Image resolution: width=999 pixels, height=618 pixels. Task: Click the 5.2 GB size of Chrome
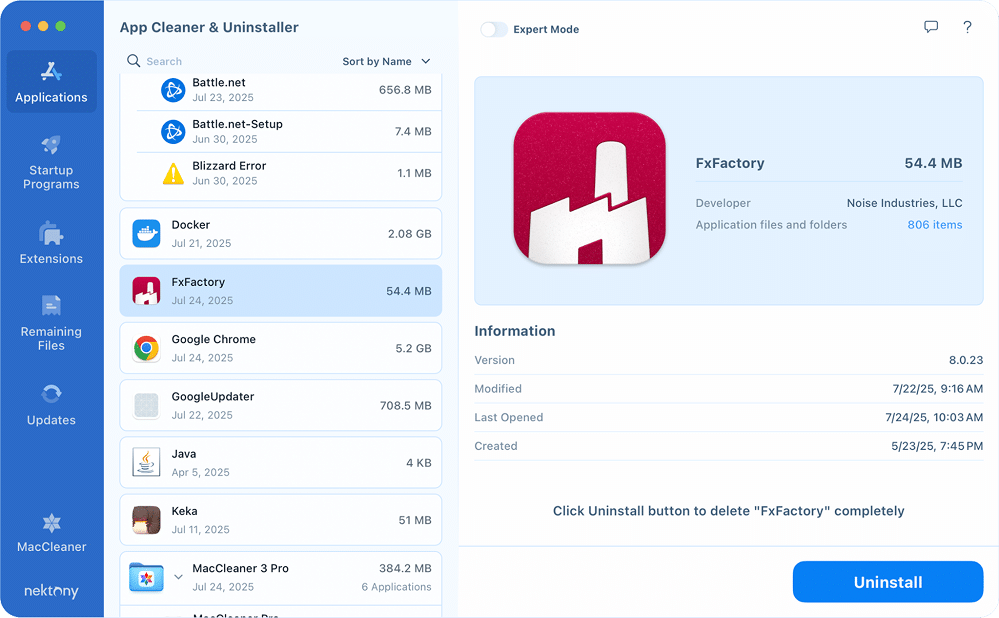point(413,349)
